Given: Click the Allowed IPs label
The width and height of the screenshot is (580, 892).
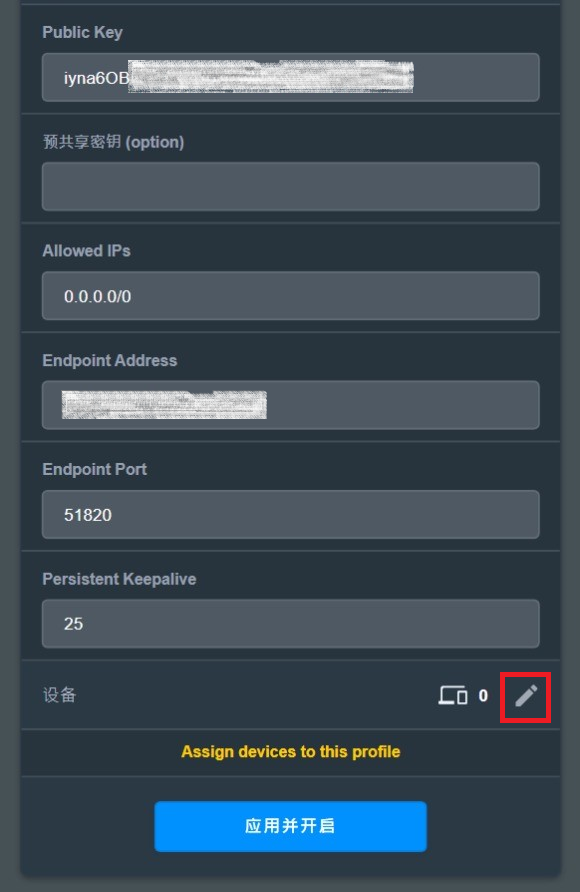Looking at the screenshot, I should pos(86,251).
